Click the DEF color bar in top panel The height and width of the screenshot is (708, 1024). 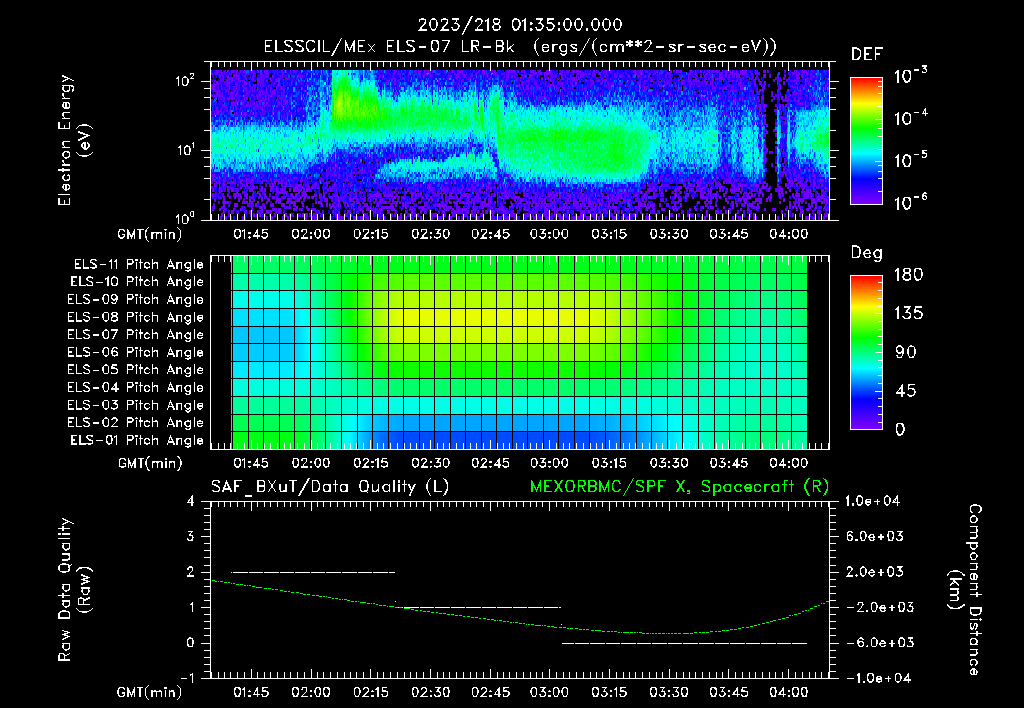click(866, 141)
